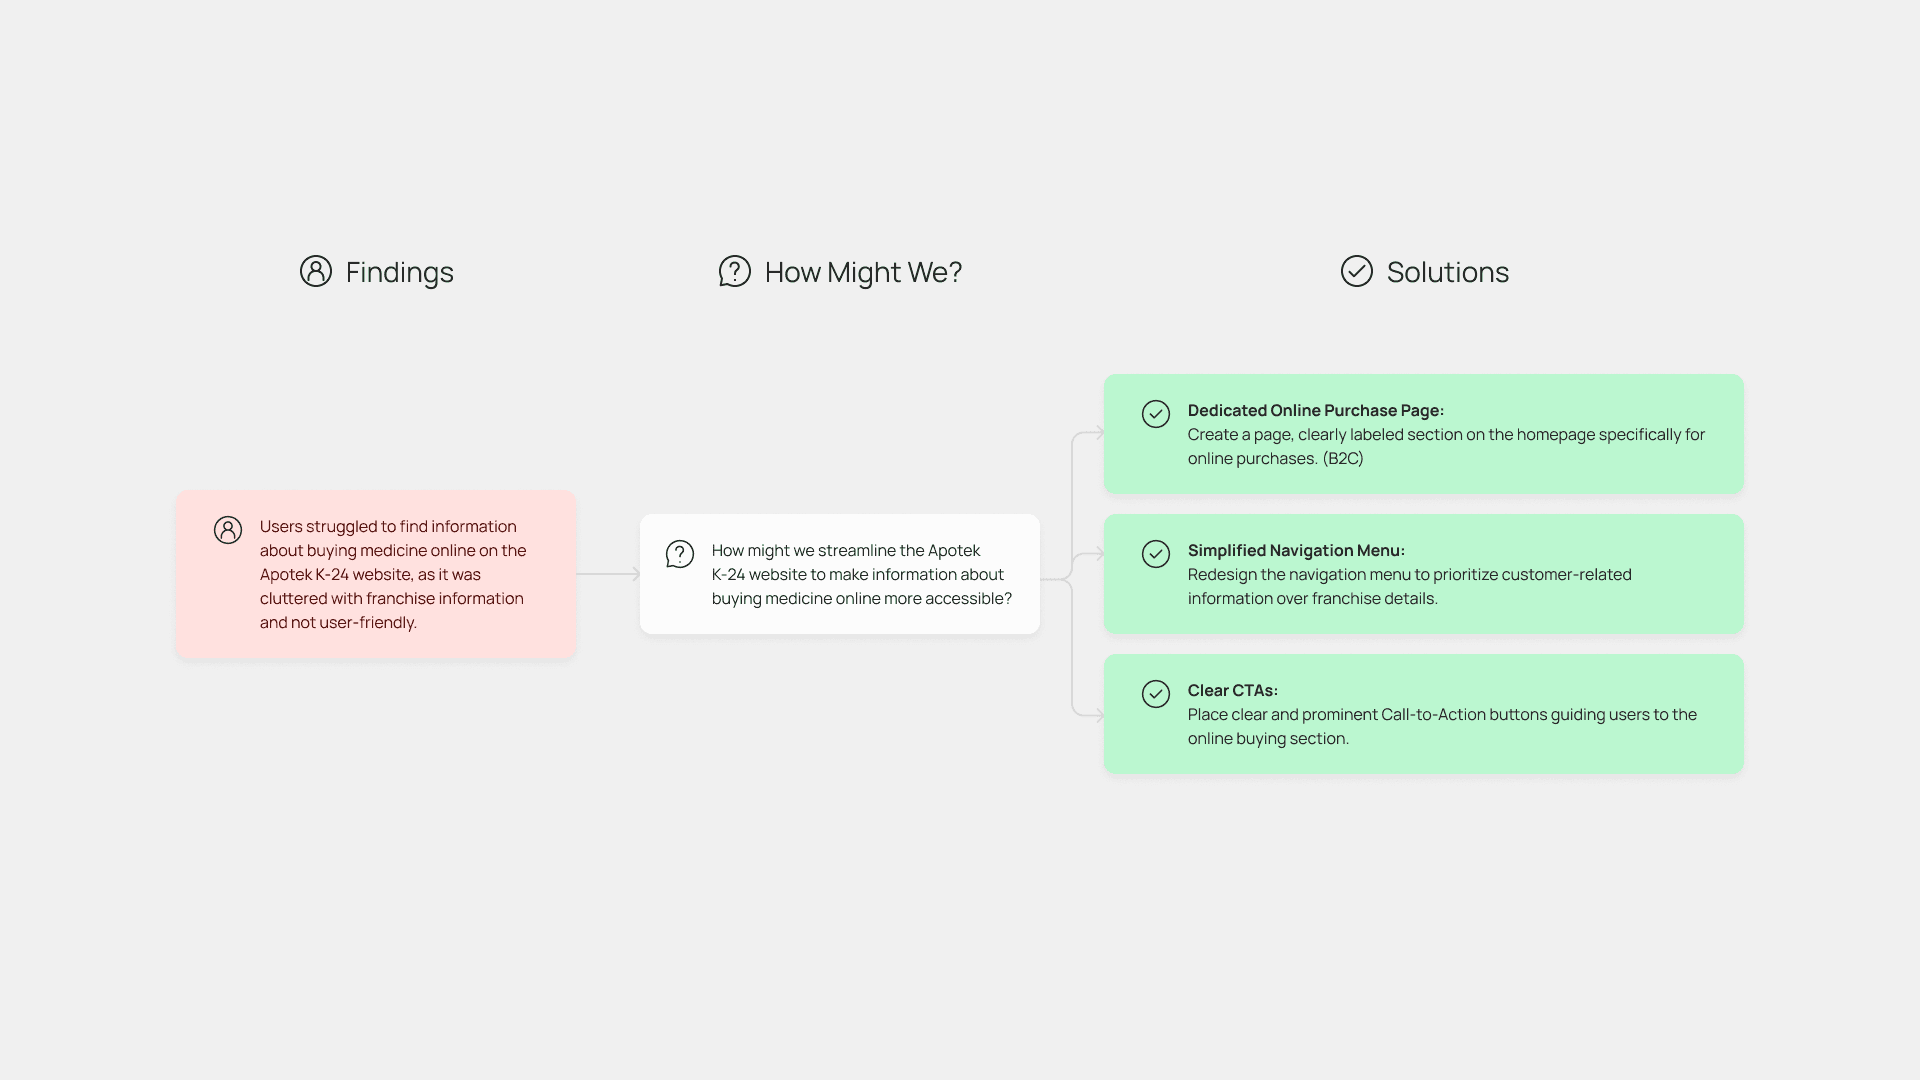
Task: Click the checkmark icon beside Solutions heading
Action: coord(1356,271)
